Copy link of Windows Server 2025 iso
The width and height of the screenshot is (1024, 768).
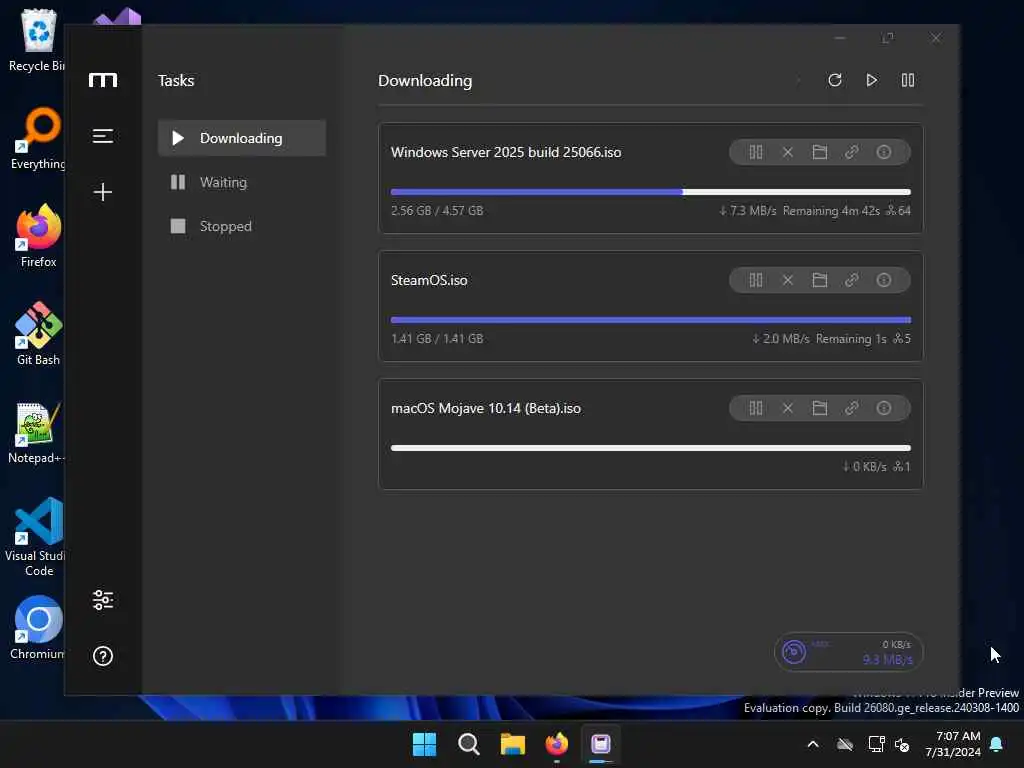(x=852, y=152)
